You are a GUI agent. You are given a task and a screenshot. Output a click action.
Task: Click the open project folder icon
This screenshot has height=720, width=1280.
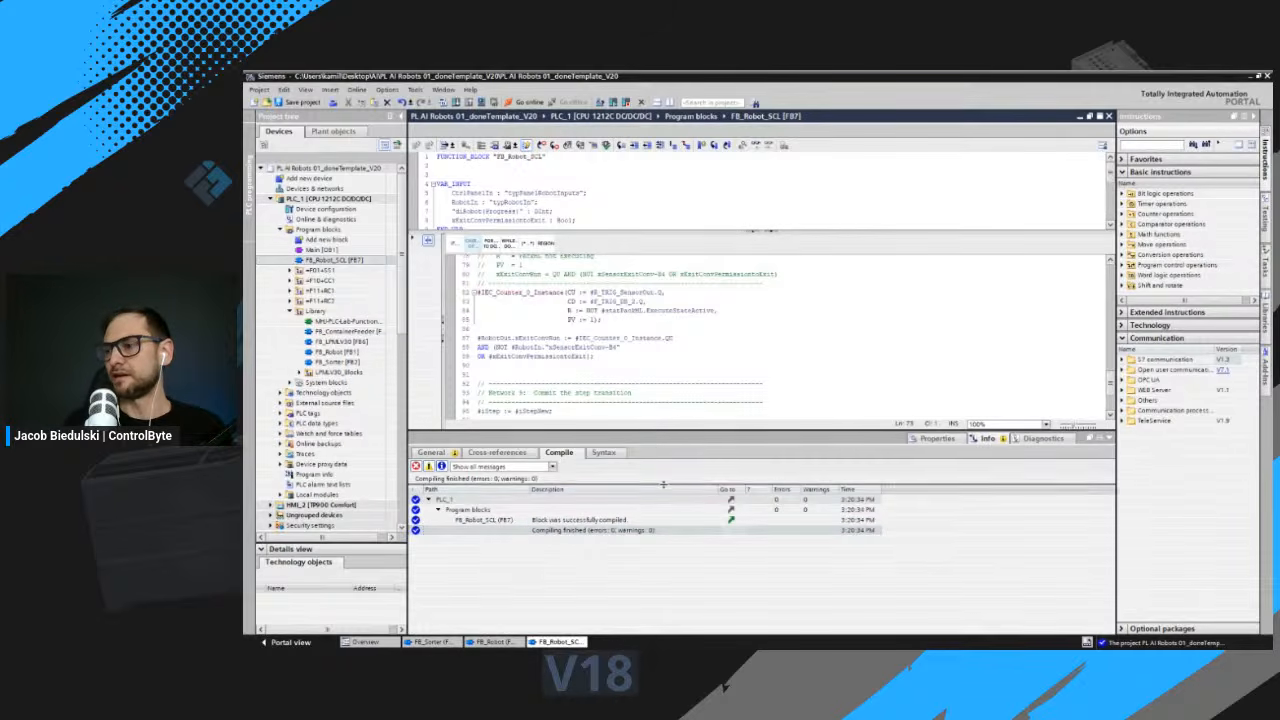[x=266, y=102]
